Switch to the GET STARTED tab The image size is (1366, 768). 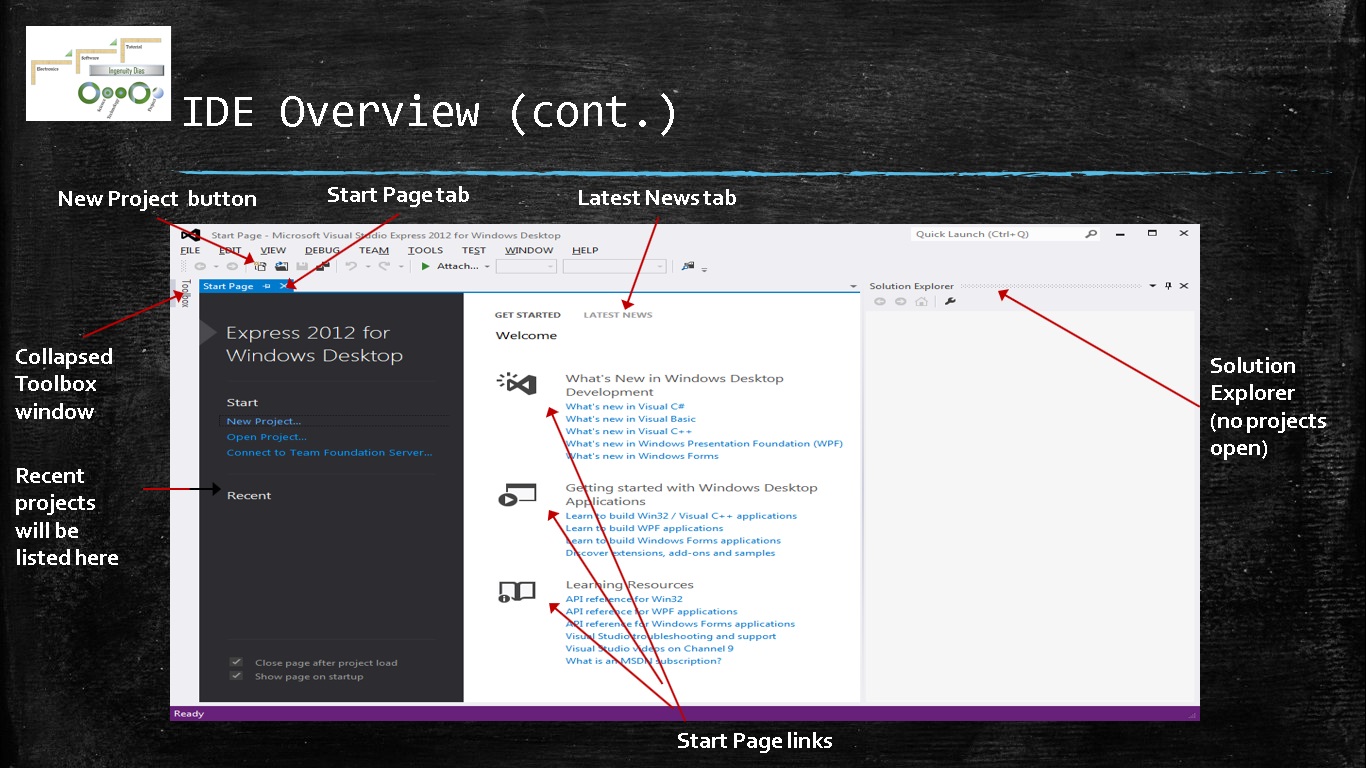click(528, 315)
